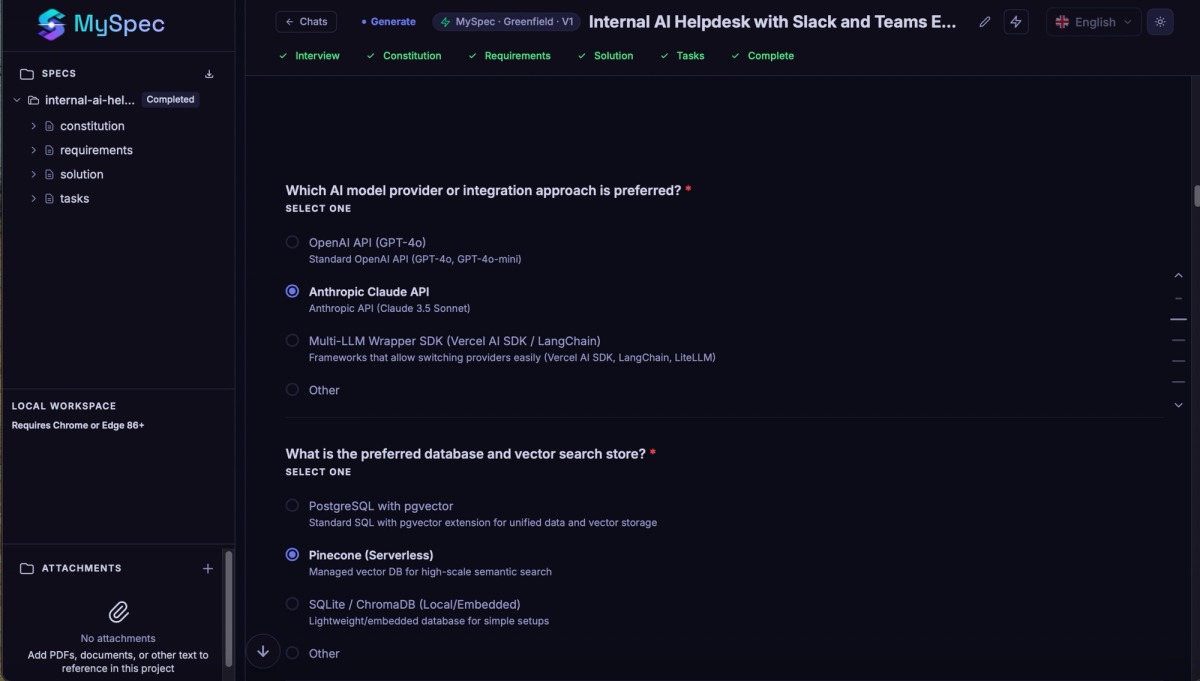Select PostgreSQL with pgvector radio option
Viewport: 1200px width, 681px height.
click(292, 506)
